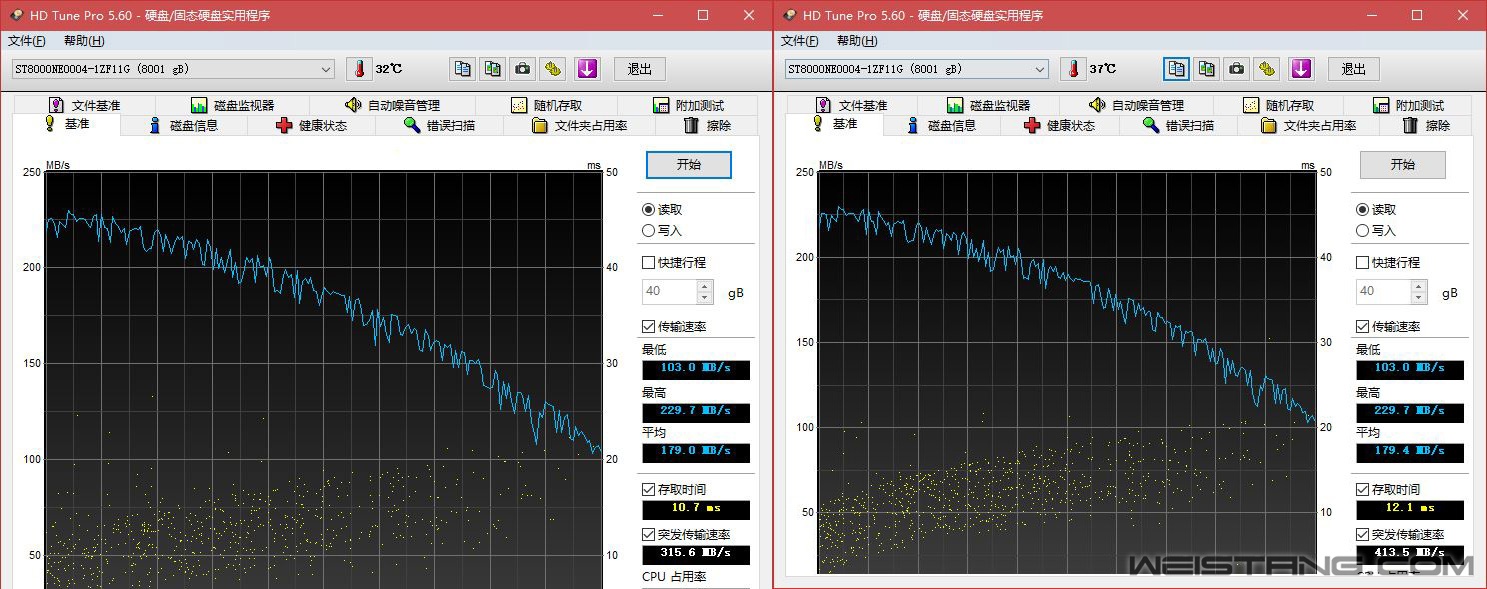Switch to 错误扫描 tab in right window
The width and height of the screenshot is (1487, 589).
[1178, 125]
